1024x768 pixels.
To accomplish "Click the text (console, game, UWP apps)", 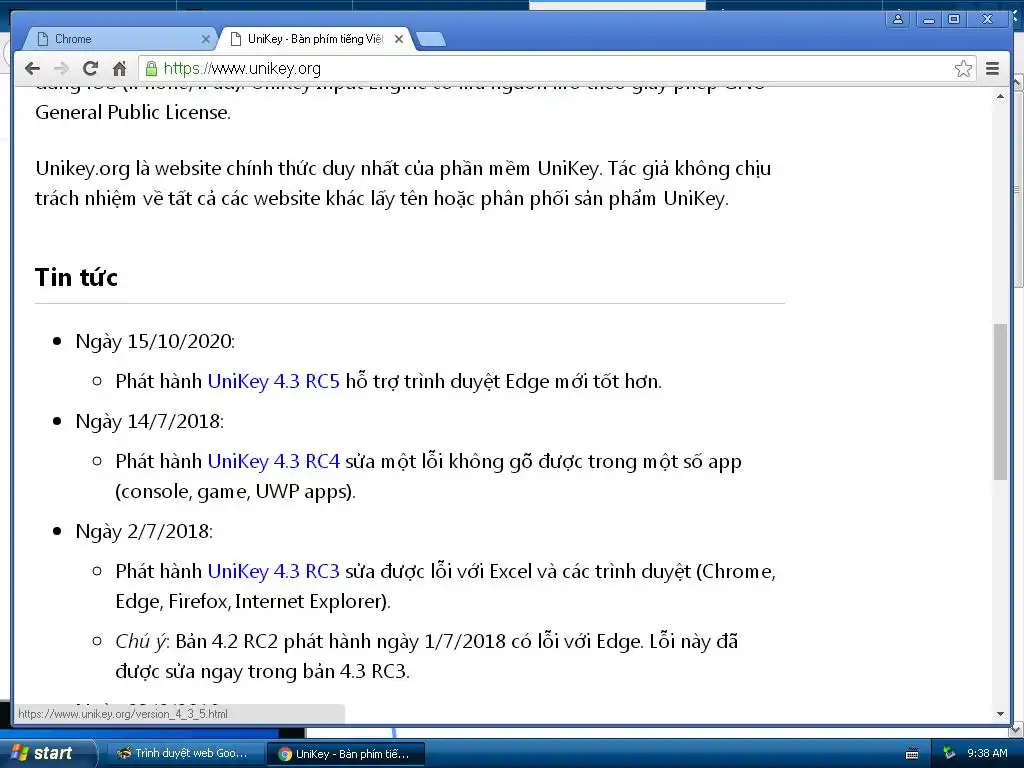I will point(235,492).
